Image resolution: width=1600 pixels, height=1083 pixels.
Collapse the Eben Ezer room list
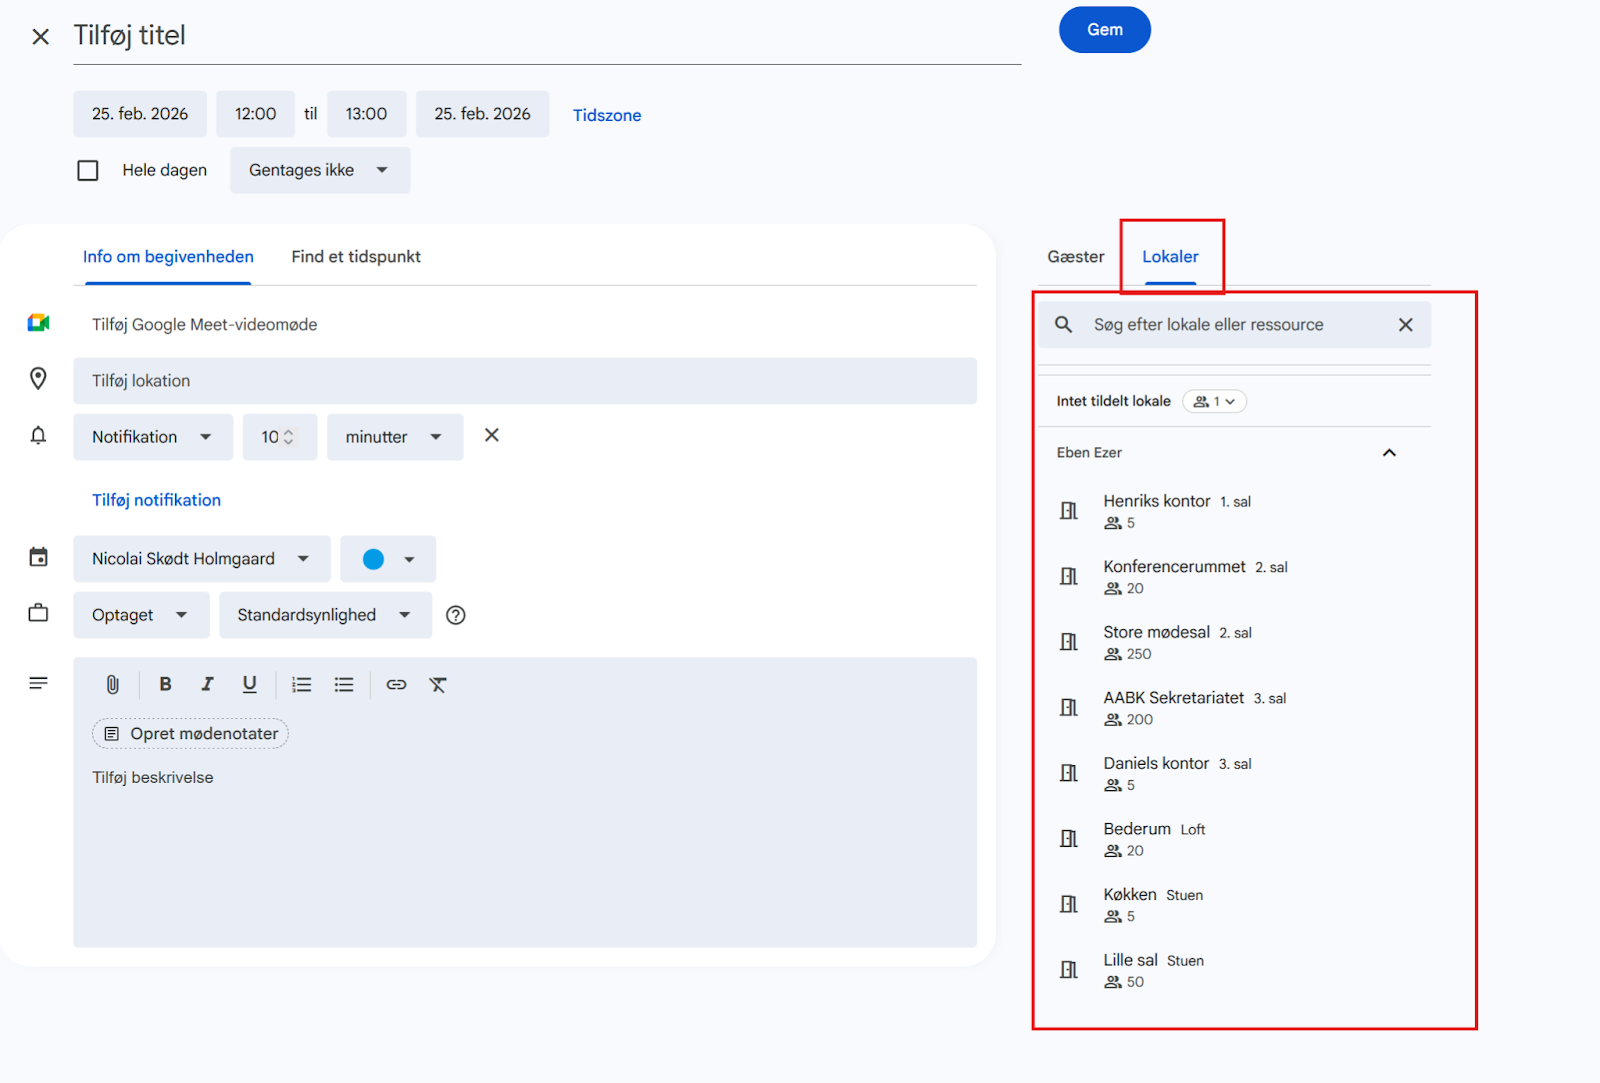[x=1389, y=453]
